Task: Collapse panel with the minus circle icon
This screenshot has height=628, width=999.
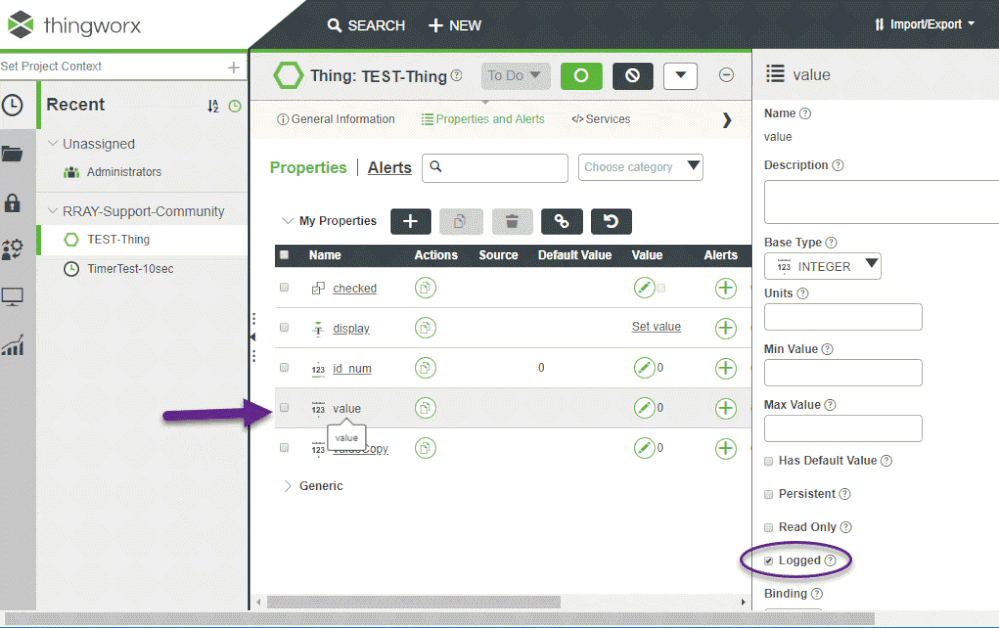Action: point(726,75)
